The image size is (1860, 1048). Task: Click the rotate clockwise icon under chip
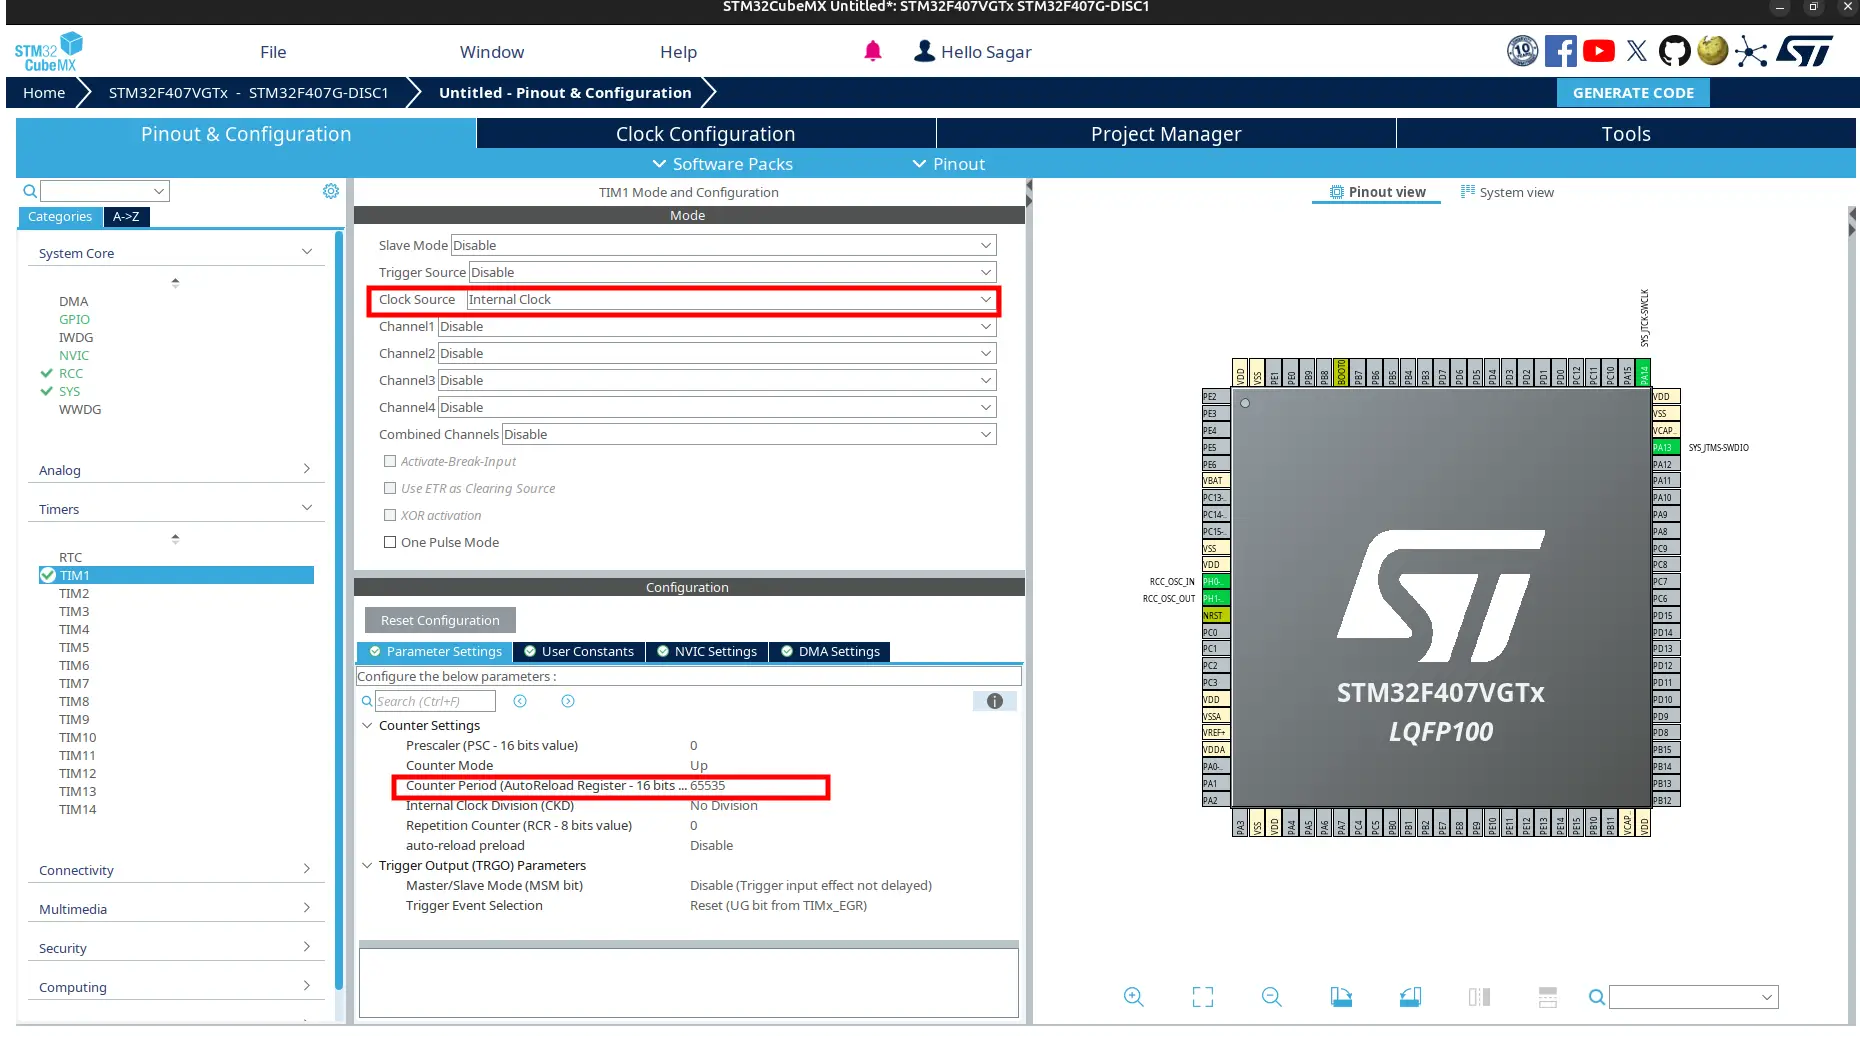(x=1341, y=997)
